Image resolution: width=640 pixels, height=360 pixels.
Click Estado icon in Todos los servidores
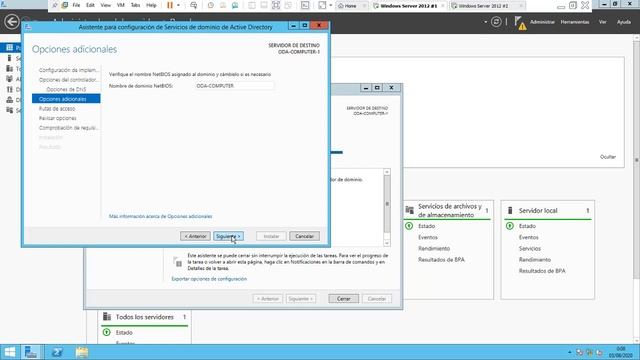107,333
